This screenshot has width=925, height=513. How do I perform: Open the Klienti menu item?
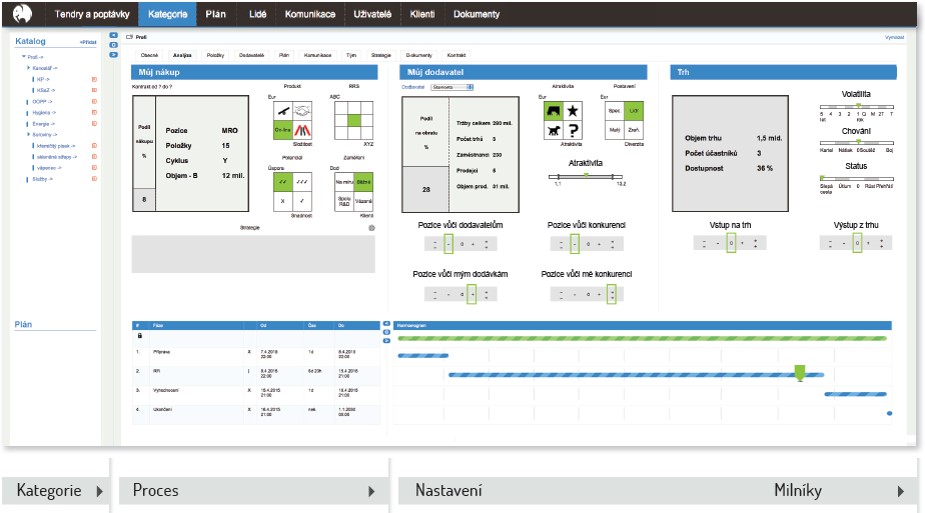click(x=422, y=14)
